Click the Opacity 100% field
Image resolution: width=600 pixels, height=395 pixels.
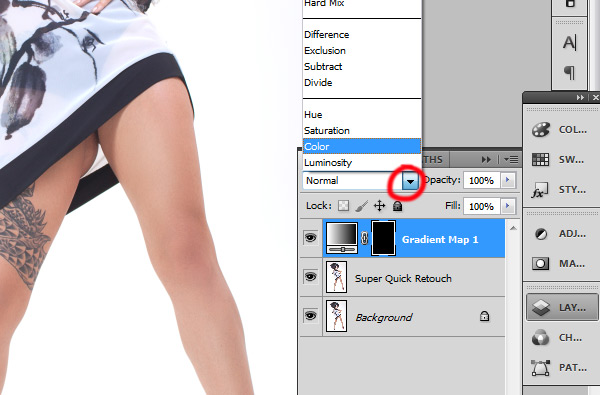(x=481, y=180)
